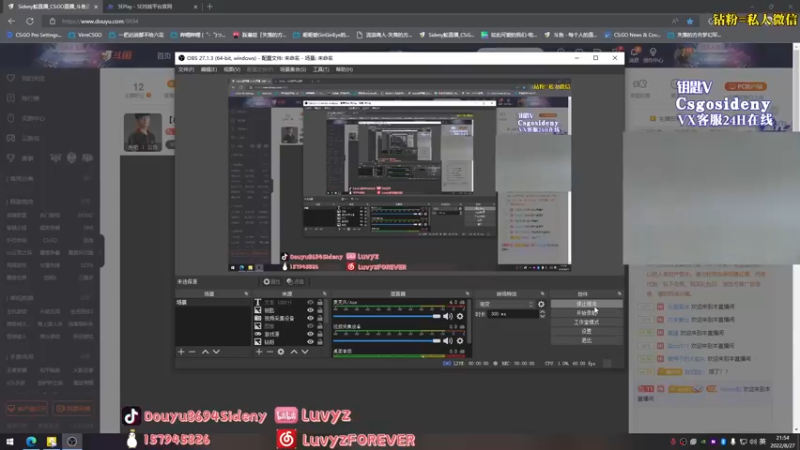Click the transition duration 300 ms field
This screenshot has width=800, height=450.
(513, 314)
